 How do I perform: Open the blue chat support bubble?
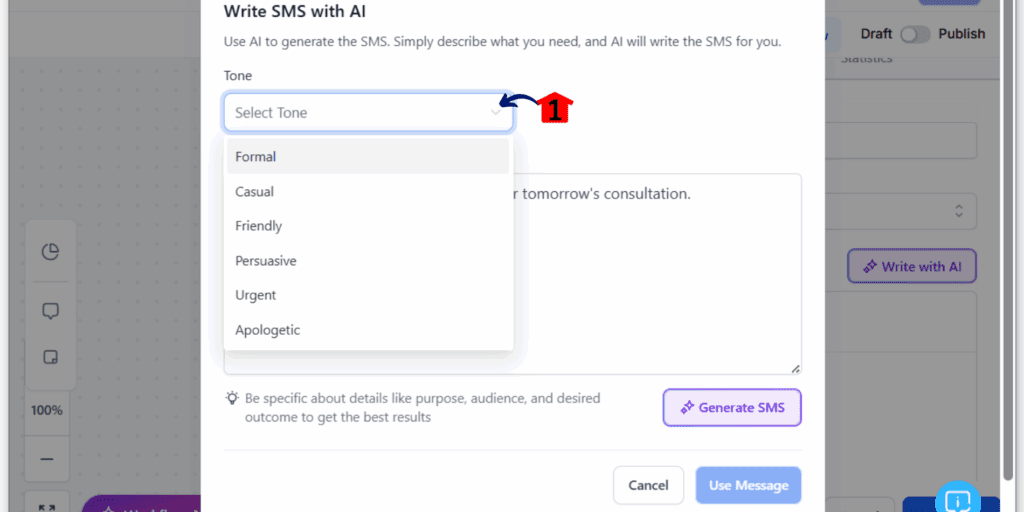point(958,500)
